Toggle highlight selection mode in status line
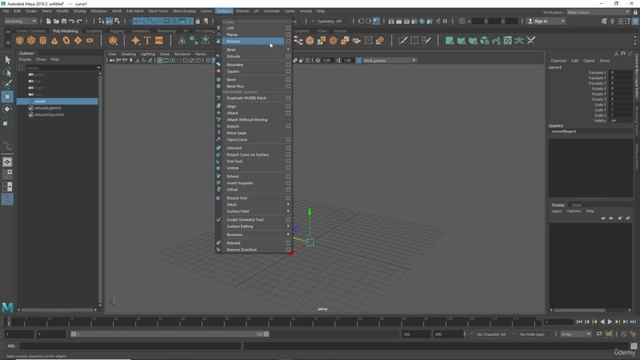The image size is (640, 360). click(206, 21)
